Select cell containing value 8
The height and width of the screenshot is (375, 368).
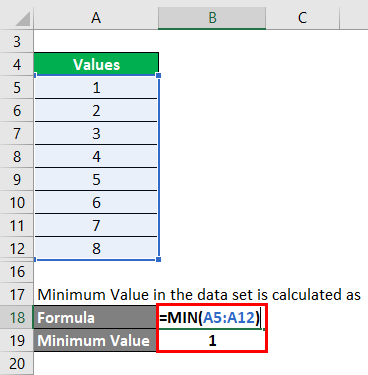click(x=96, y=248)
